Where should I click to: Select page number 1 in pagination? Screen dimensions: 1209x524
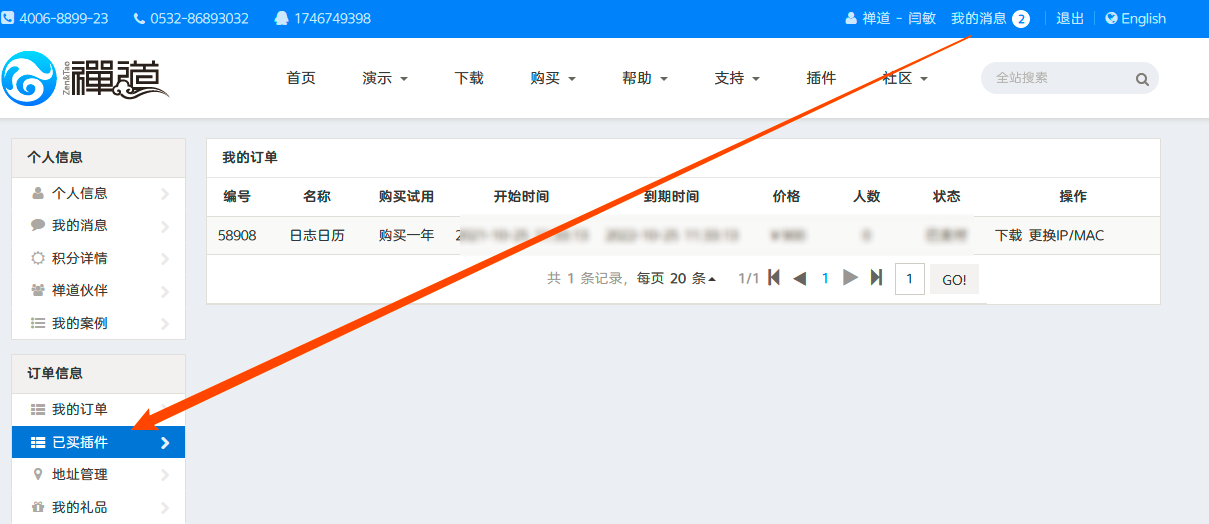(x=825, y=279)
